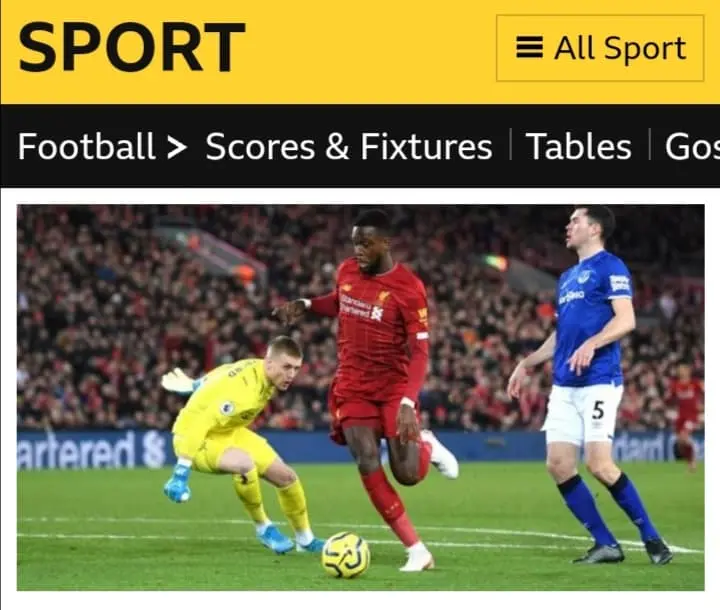Click the advertising board reading 'artered'
Viewport: 720px width, 610px height.
point(91,451)
